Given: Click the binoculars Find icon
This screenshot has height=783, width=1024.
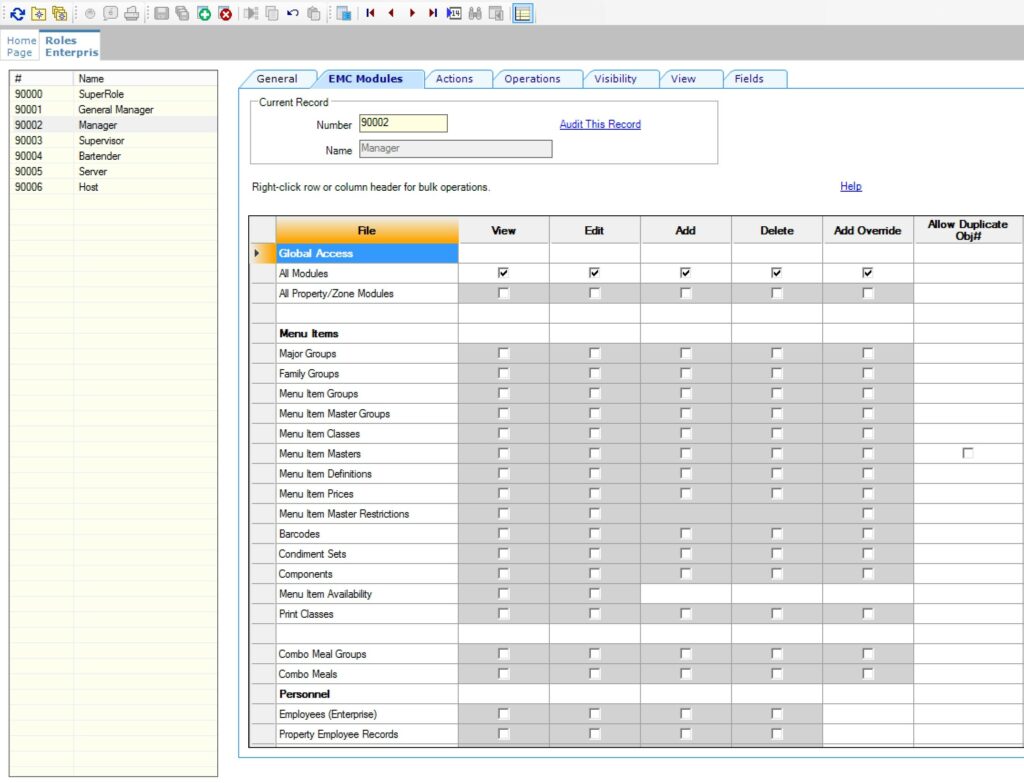Looking at the screenshot, I should tap(475, 13).
